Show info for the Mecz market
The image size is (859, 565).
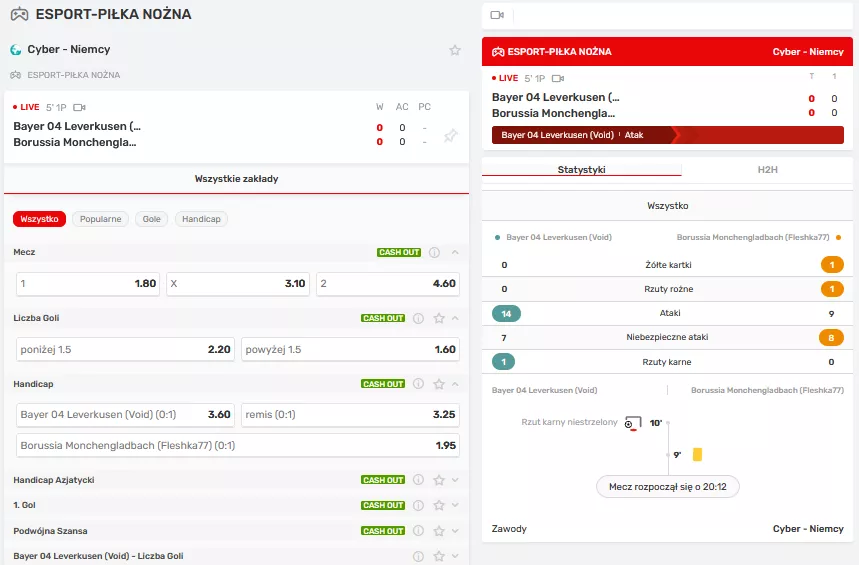click(434, 253)
